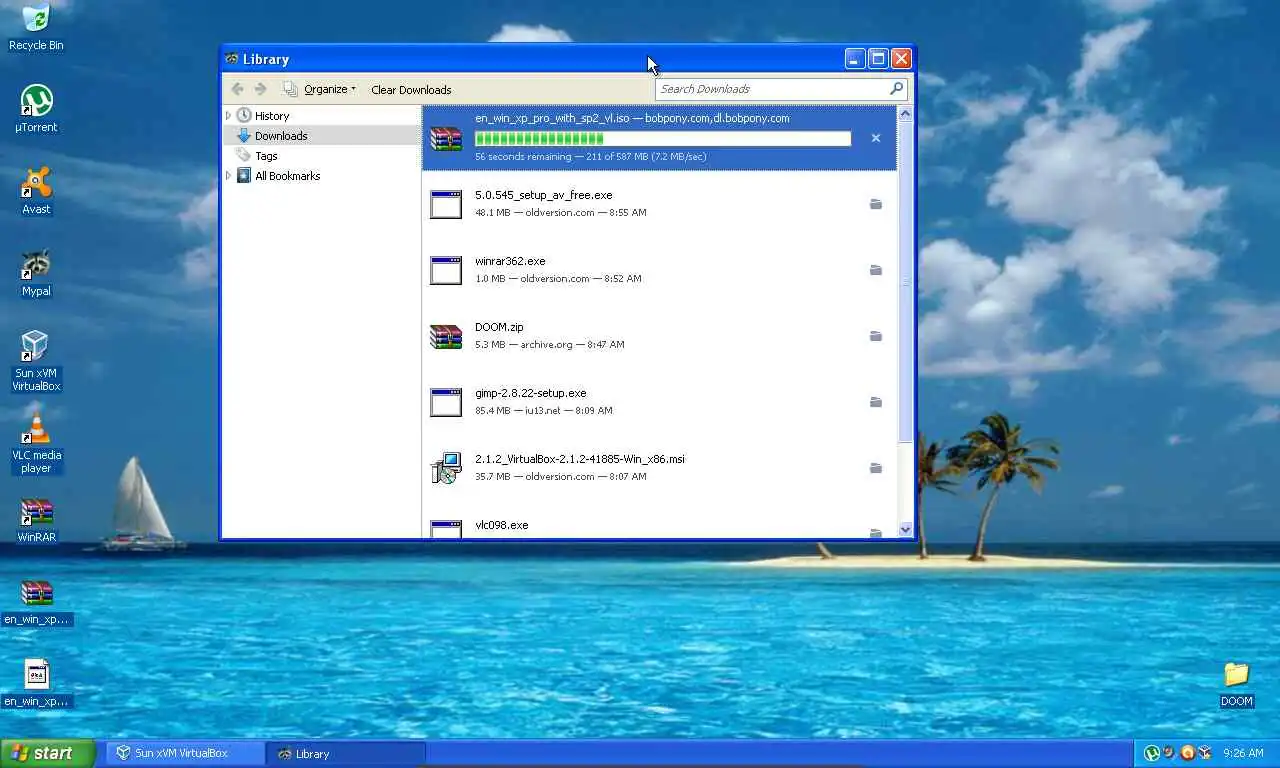Select the 2.1.2_VirtualBox msi download name

[580, 459]
